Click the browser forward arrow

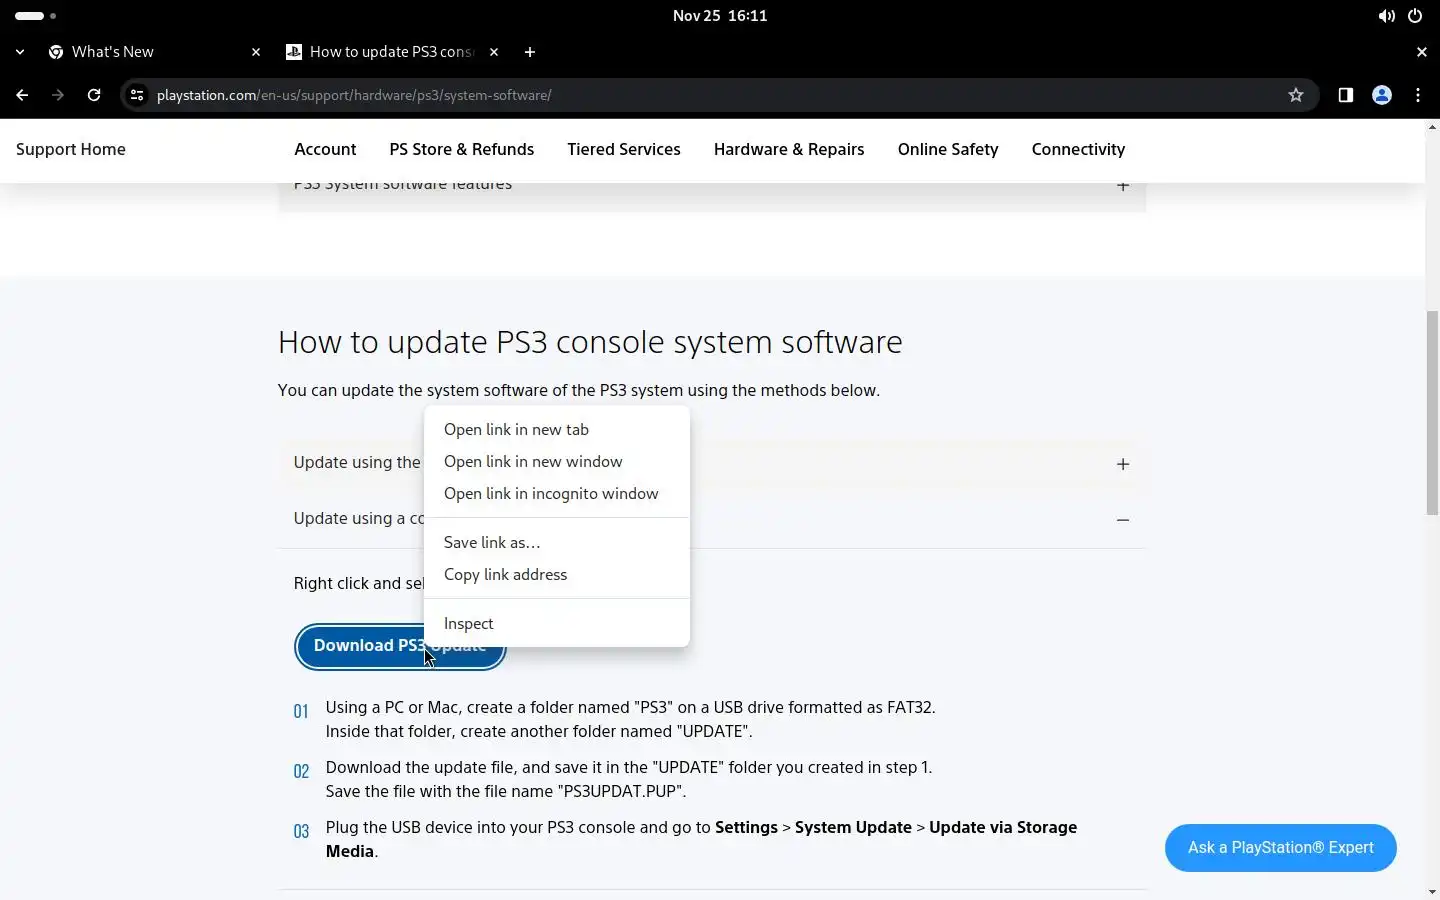58,95
